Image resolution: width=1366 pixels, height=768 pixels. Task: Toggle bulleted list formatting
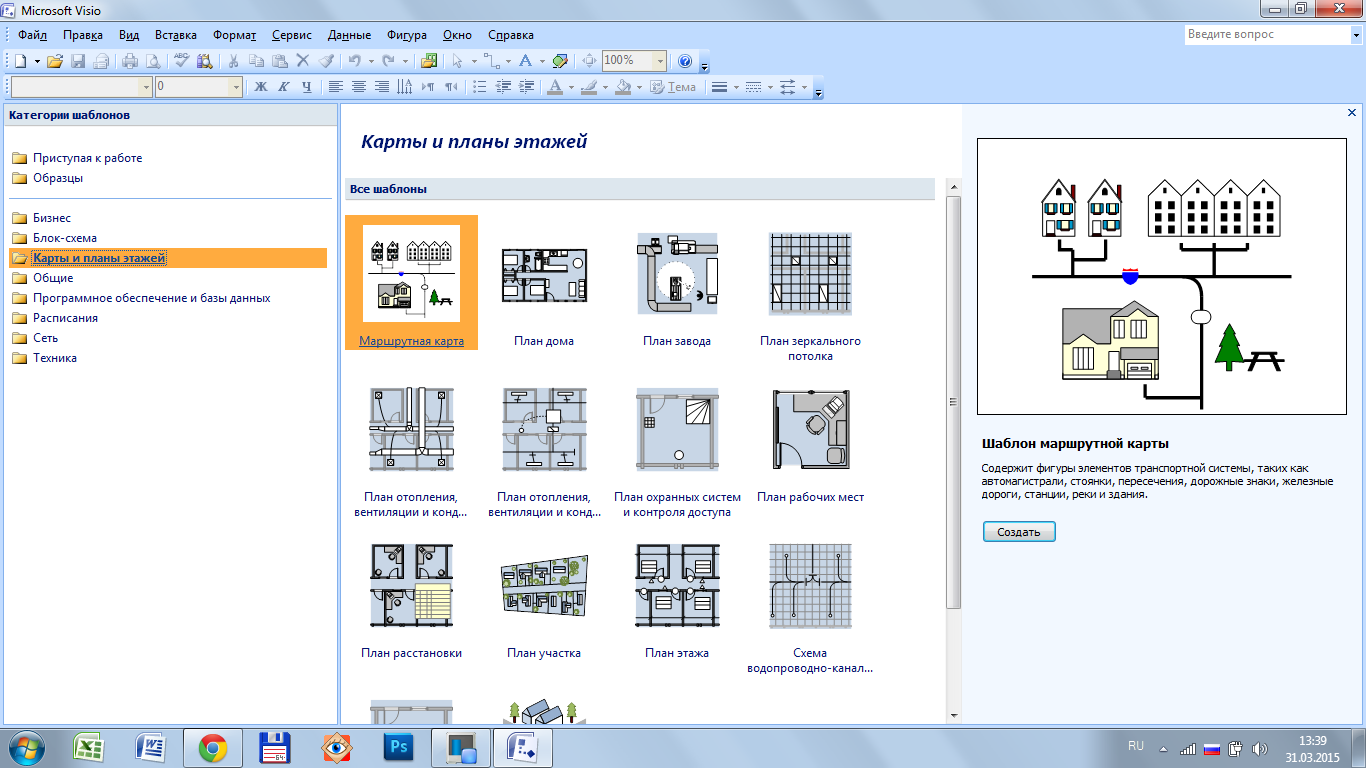coord(480,87)
